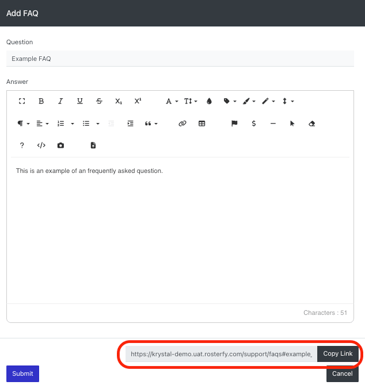Submit the FAQ form

coord(23,374)
